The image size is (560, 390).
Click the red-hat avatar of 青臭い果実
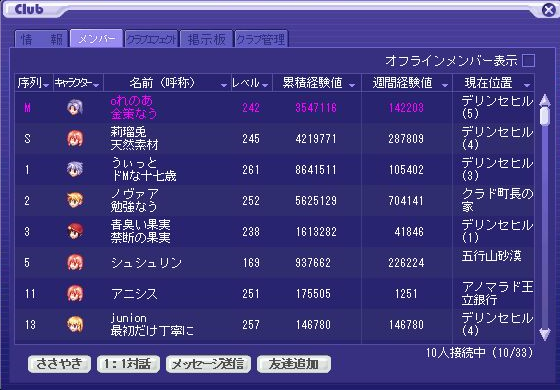[75, 231]
